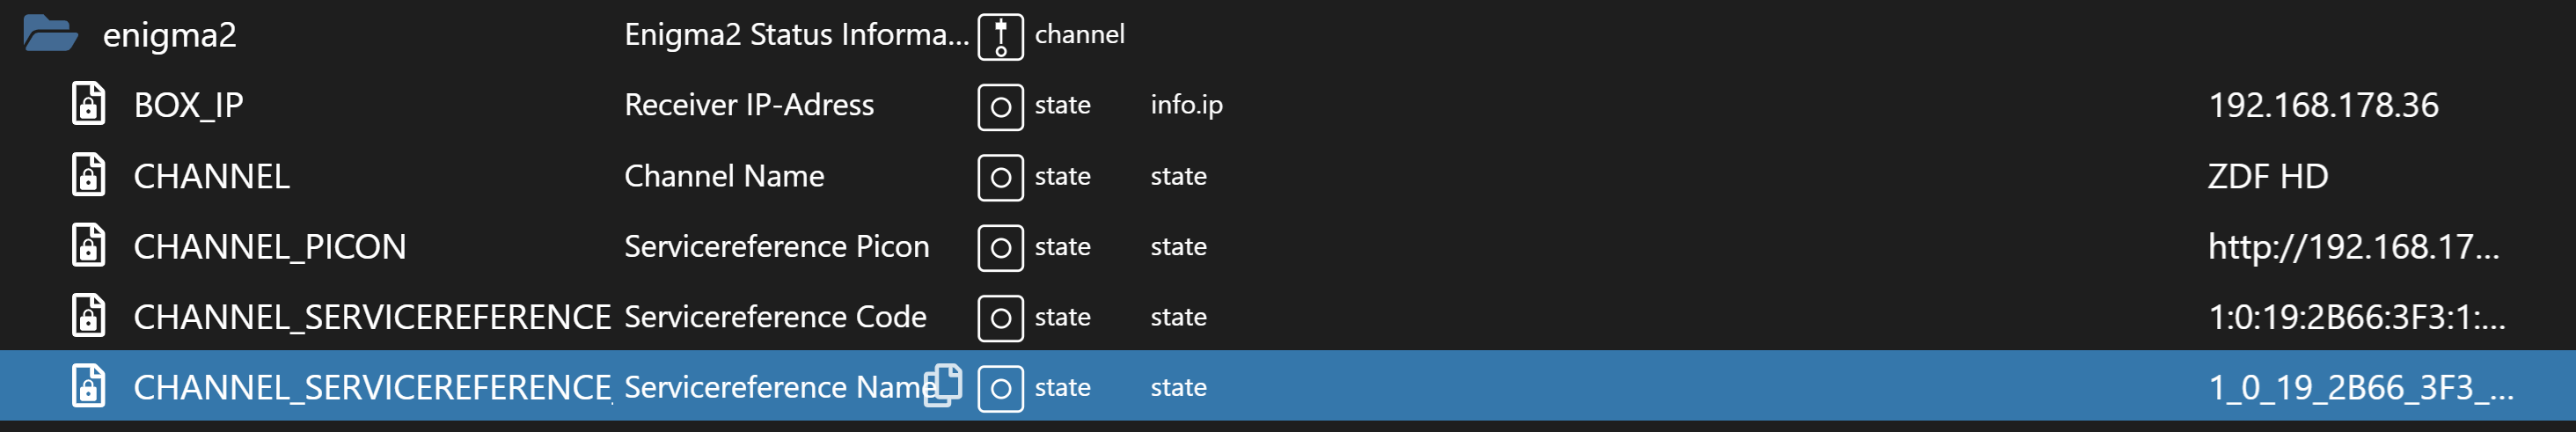2576x432 pixels.
Task: Click the BOX_IP locked file icon
Action: (x=88, y=104)
